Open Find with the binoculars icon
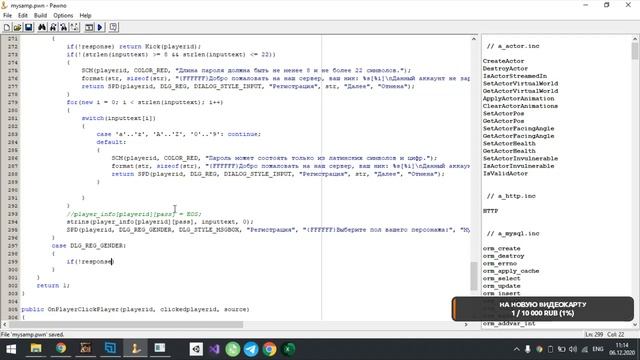This screenshot has height=360, width=640. click(x=42, y=27)
